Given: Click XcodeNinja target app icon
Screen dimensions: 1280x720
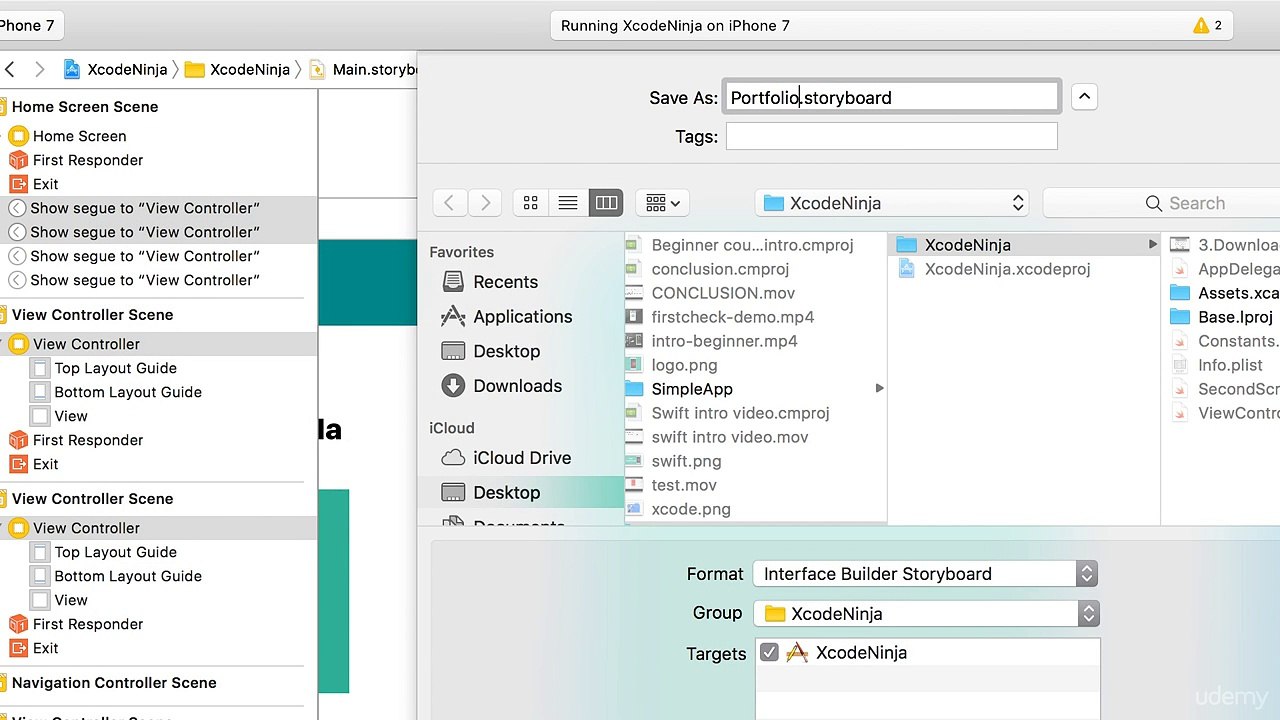Looking at the screenshot, I should coord(797,653).
